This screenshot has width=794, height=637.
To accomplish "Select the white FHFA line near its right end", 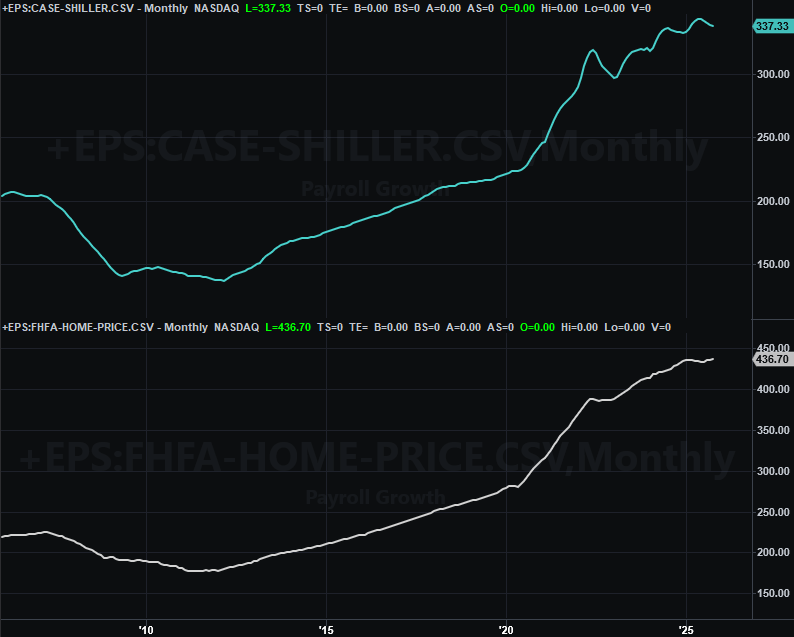I will tap(709, 359).
